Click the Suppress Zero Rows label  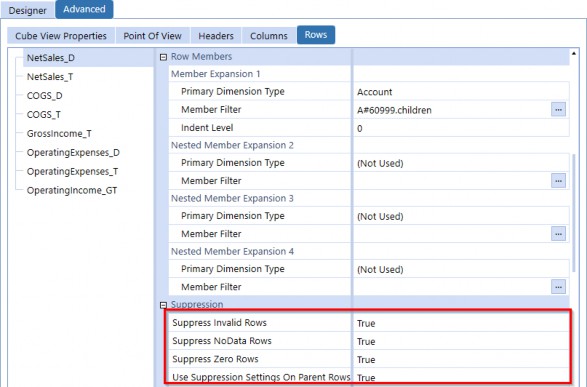[215, 359]
